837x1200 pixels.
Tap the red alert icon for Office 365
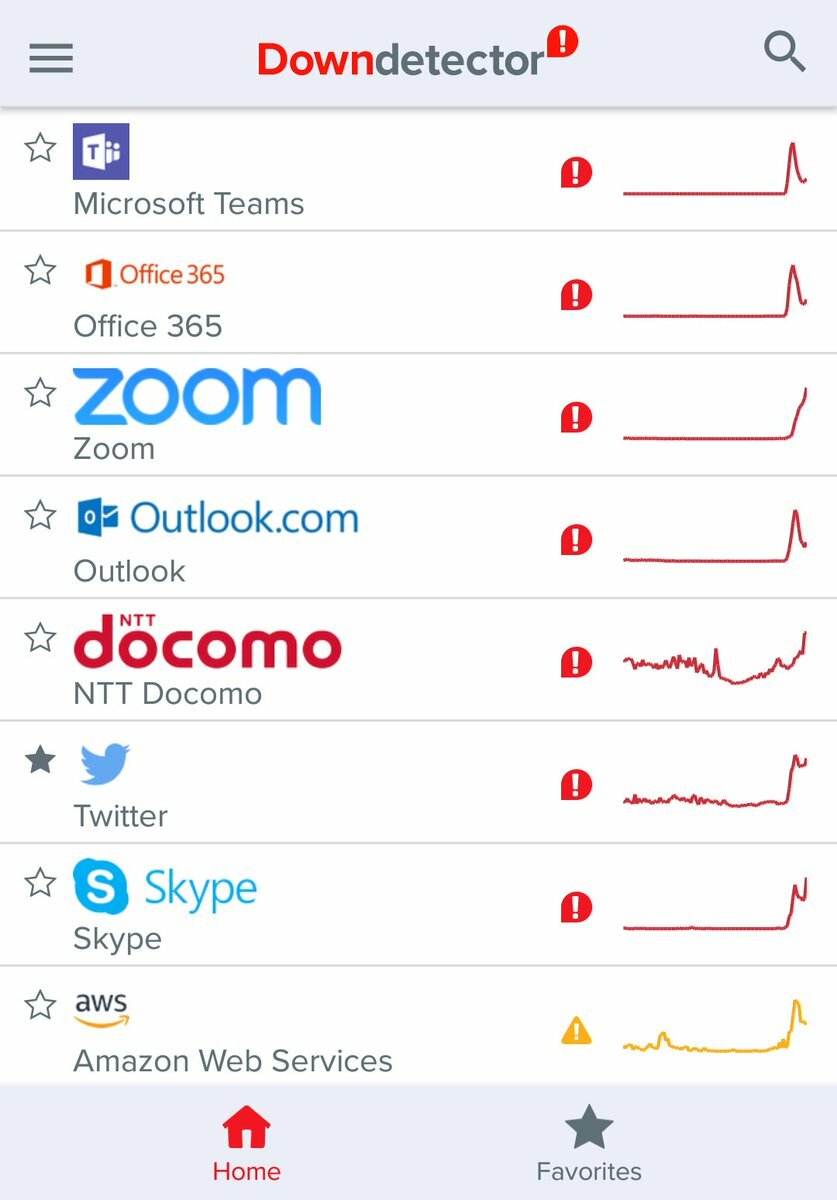(x=576, y=295)
